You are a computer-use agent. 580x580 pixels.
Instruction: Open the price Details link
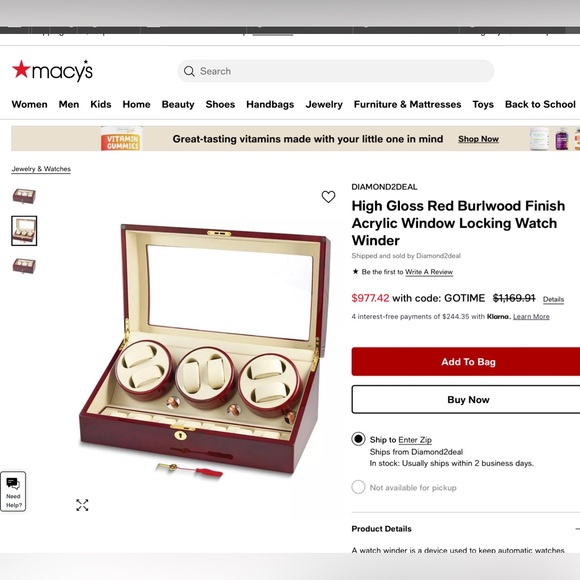[x=553, y=299]
